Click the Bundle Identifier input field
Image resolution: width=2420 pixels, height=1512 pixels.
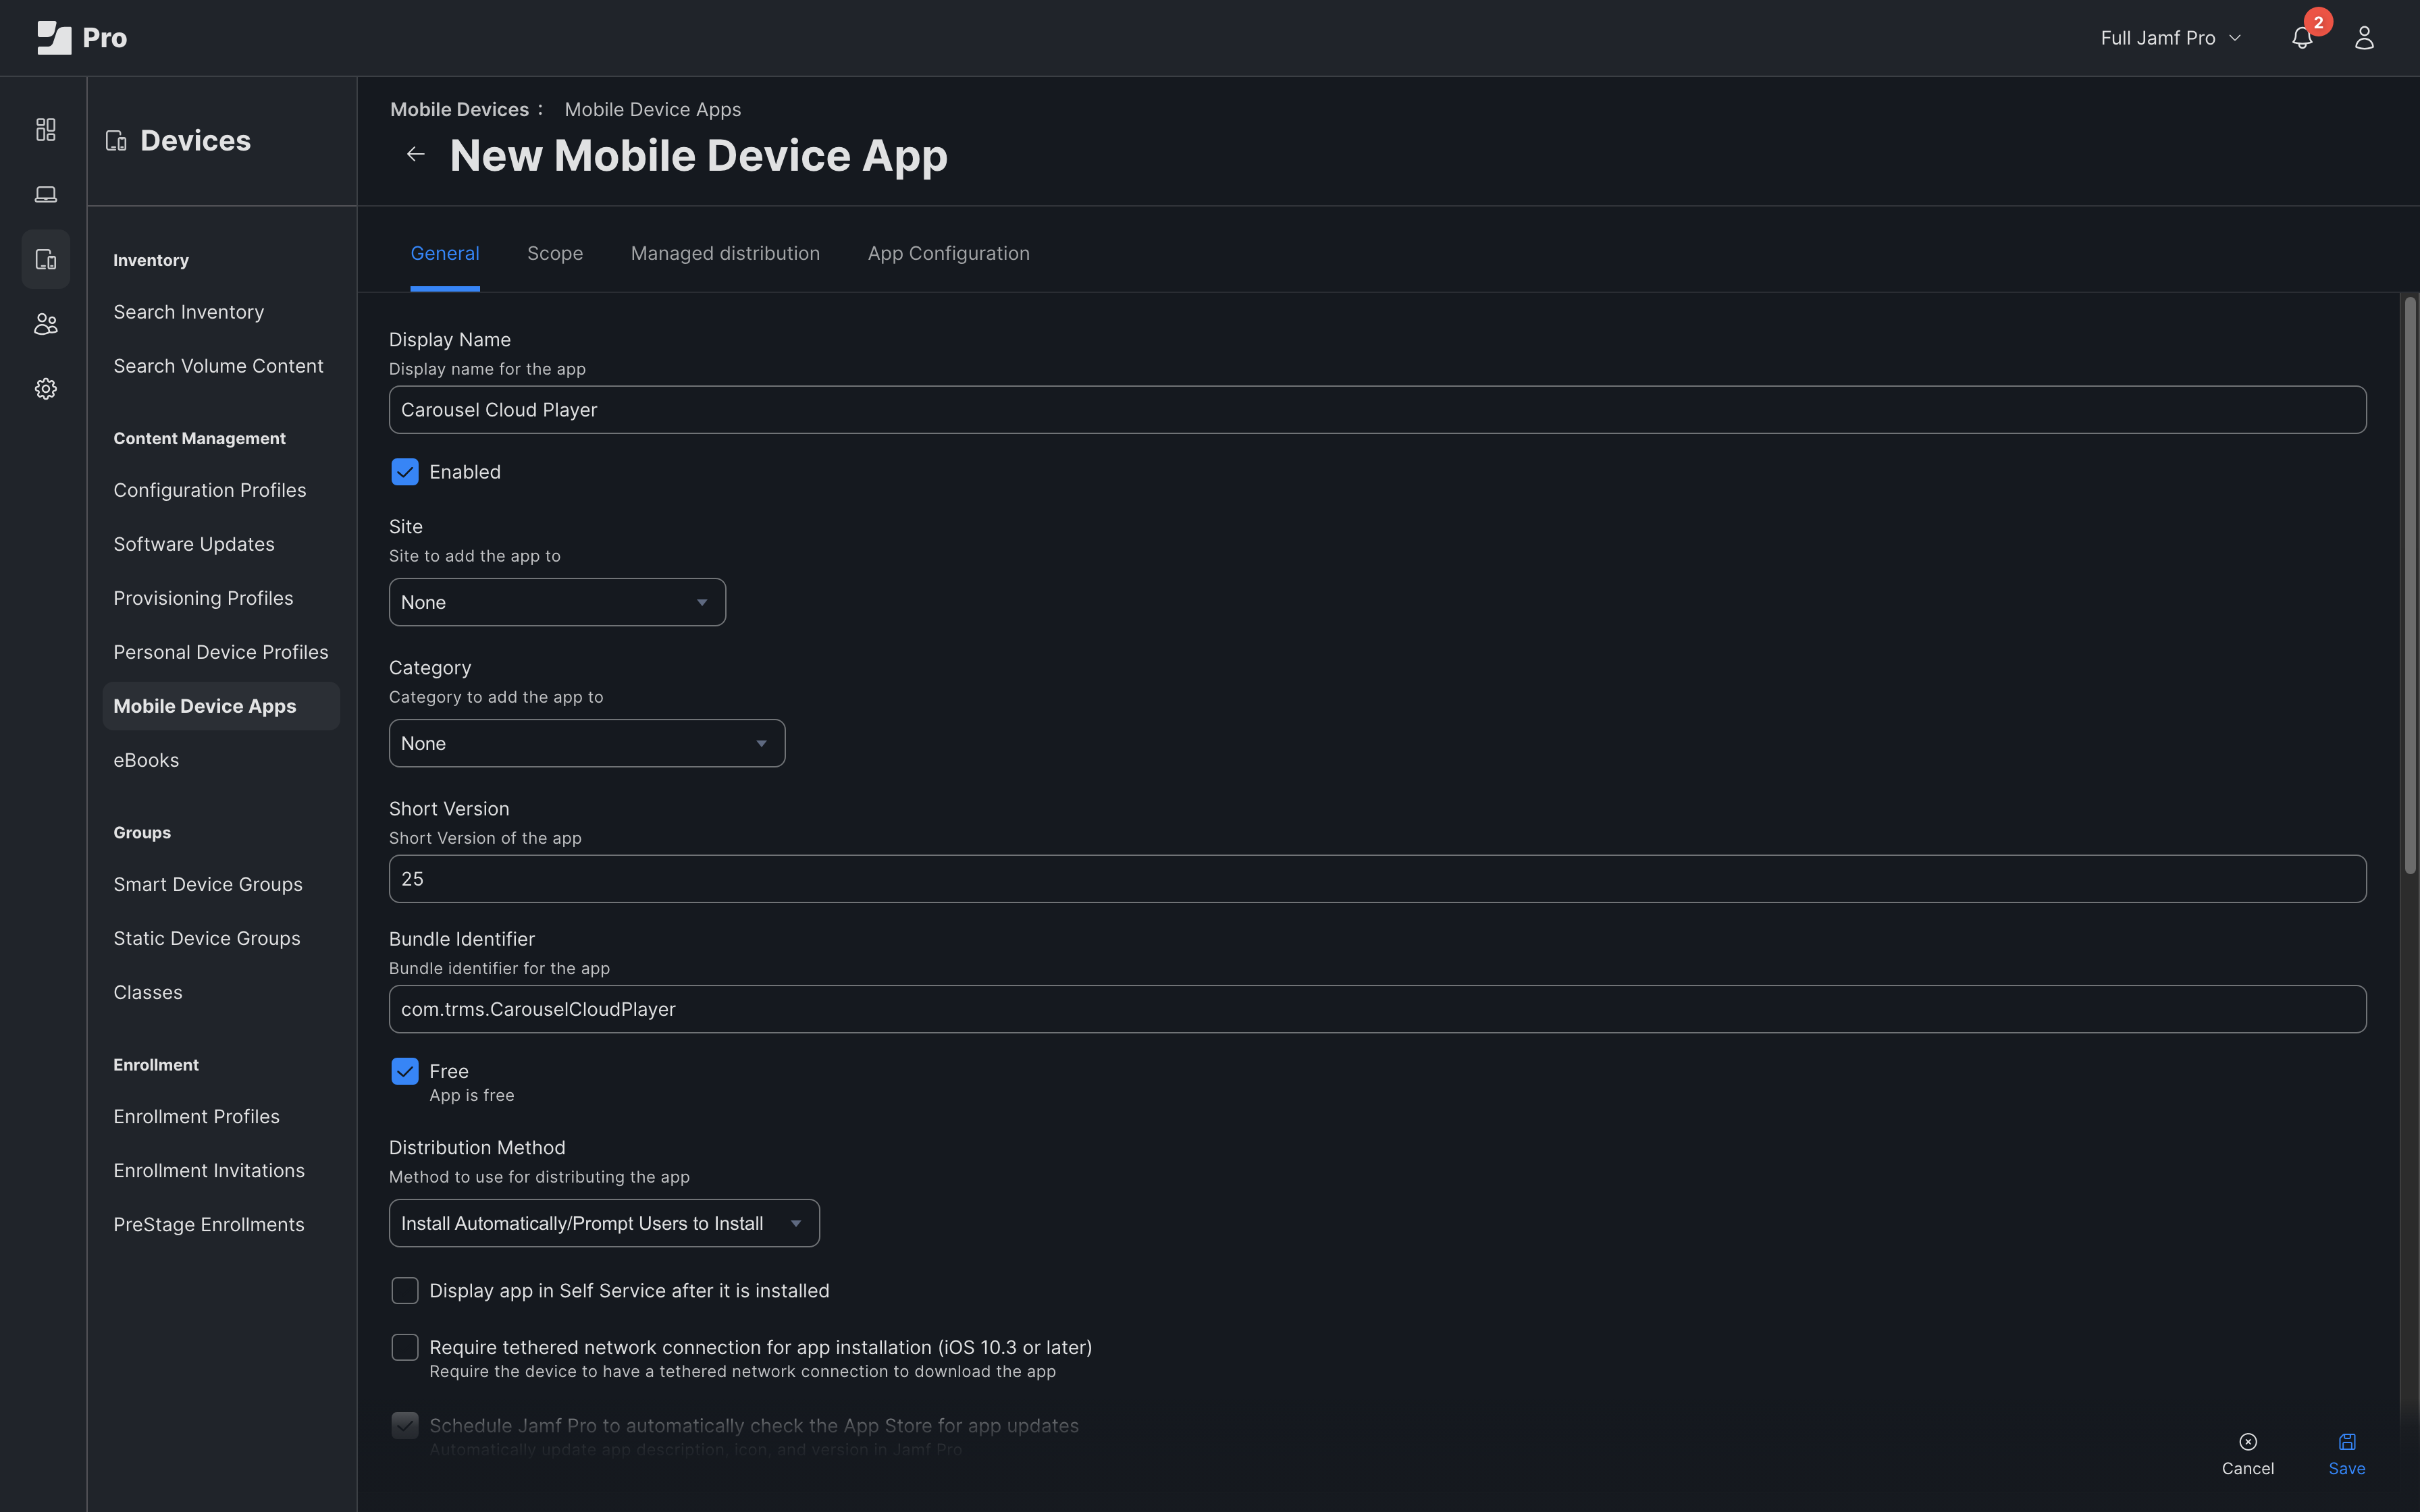[1378, 1009]
